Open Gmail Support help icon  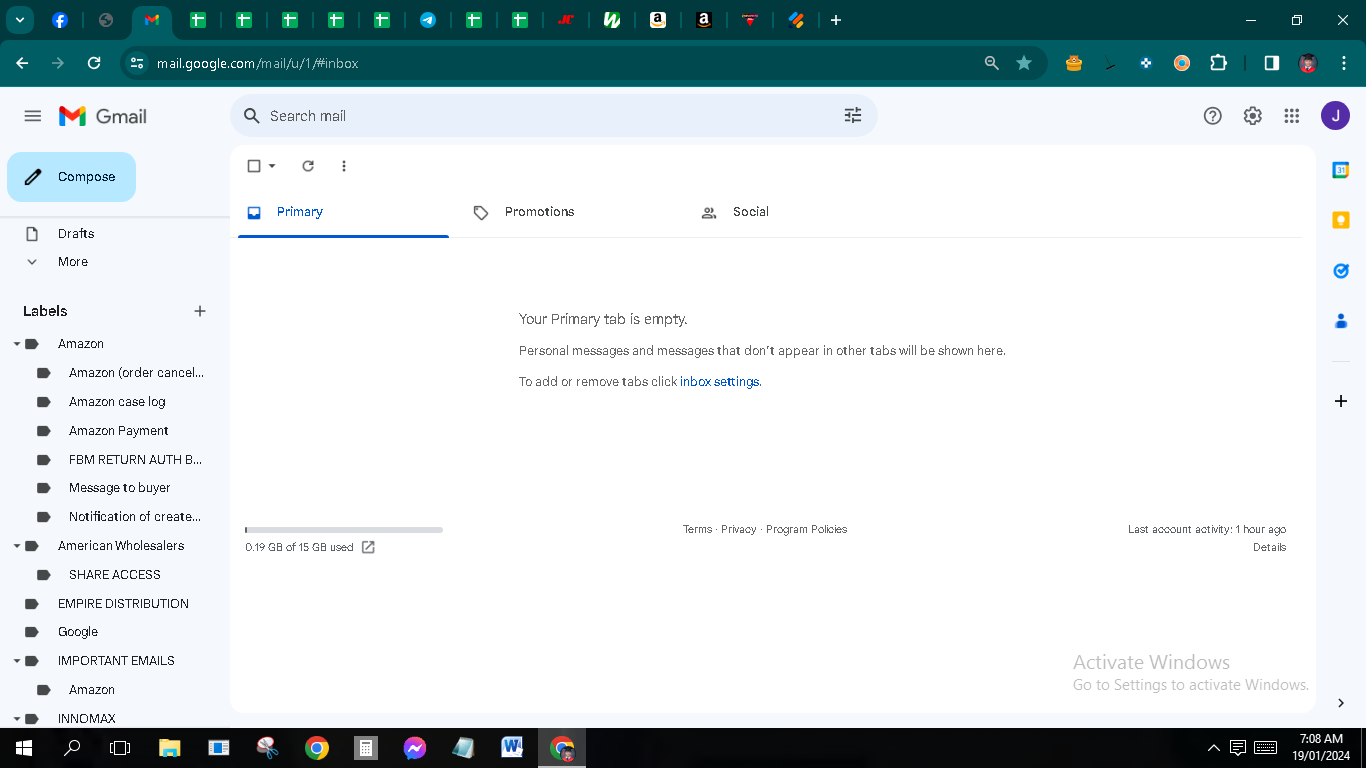pos(1213,116)
